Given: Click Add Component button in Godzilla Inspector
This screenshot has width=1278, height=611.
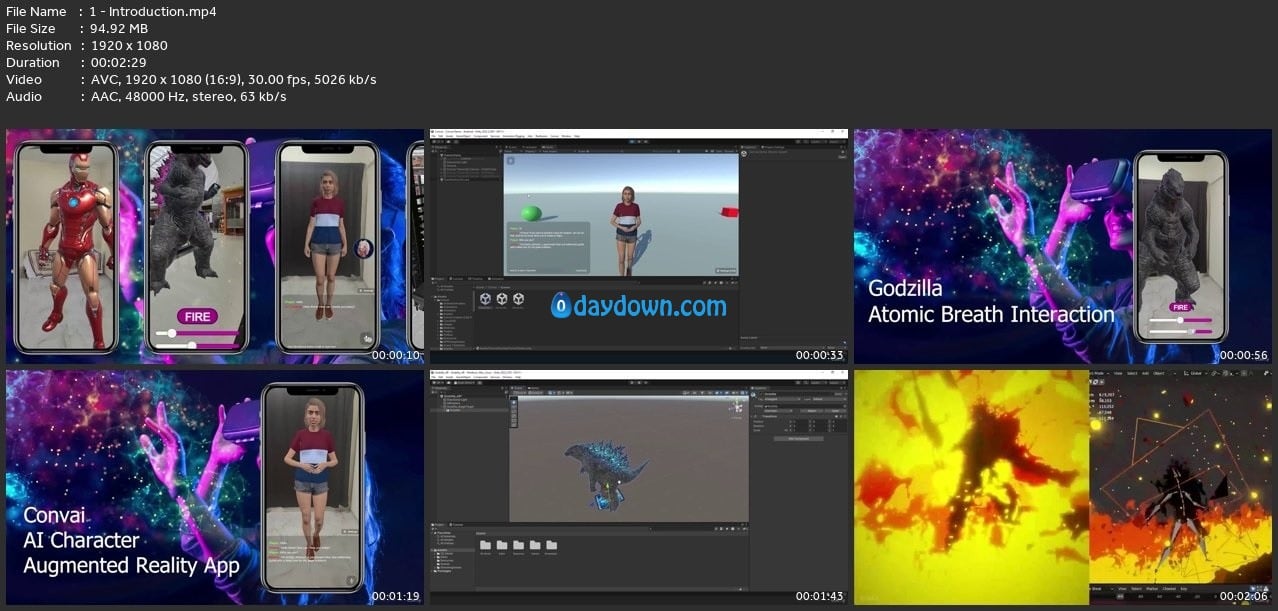Looking at the screenshot, I should pos(798,439).
